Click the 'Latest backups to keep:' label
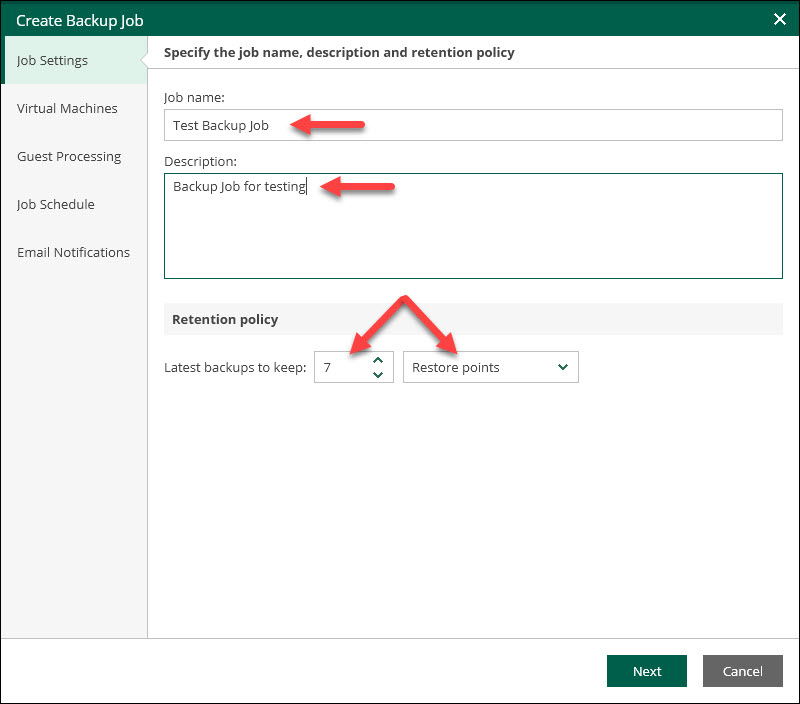800x704 pixels. 235,367
